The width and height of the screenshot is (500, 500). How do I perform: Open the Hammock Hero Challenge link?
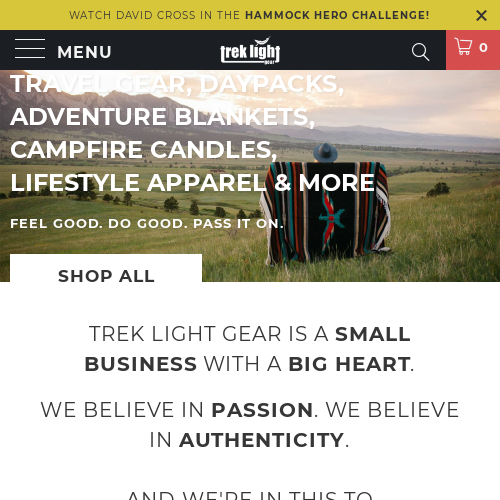coord(337,15)
